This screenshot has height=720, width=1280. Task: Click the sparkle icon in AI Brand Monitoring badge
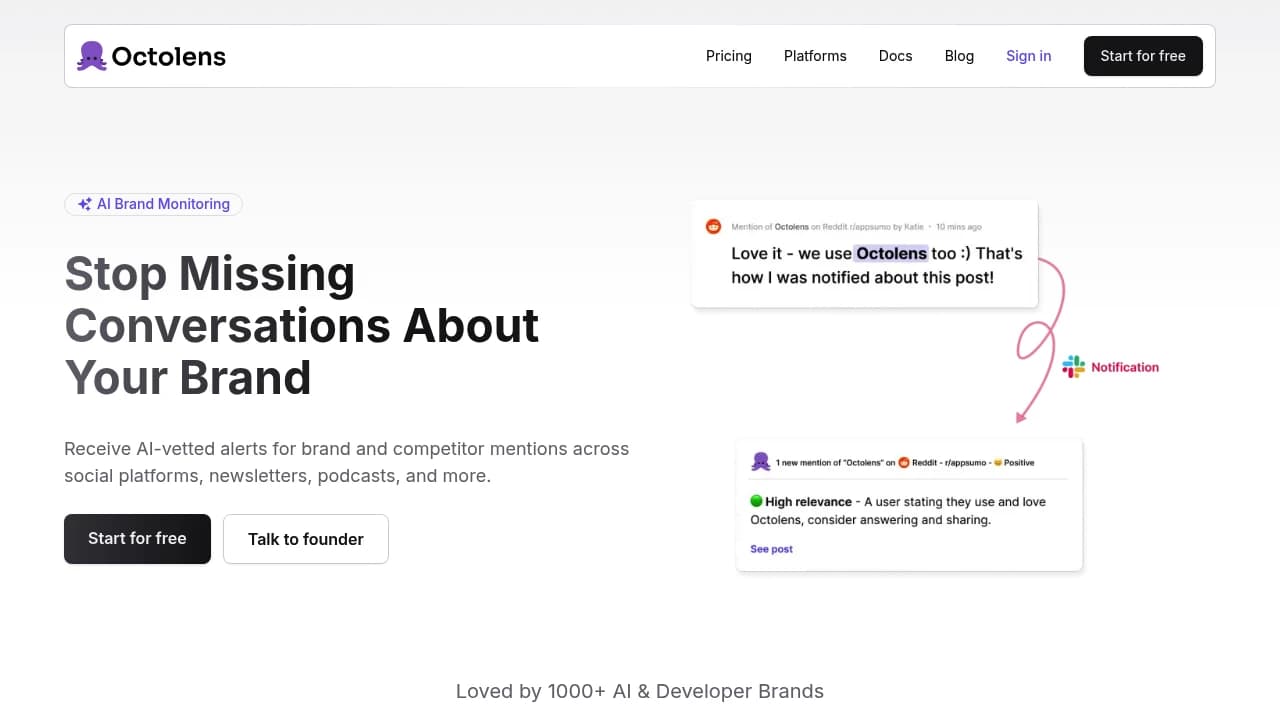pyautogui.click(x=85, y=204)
